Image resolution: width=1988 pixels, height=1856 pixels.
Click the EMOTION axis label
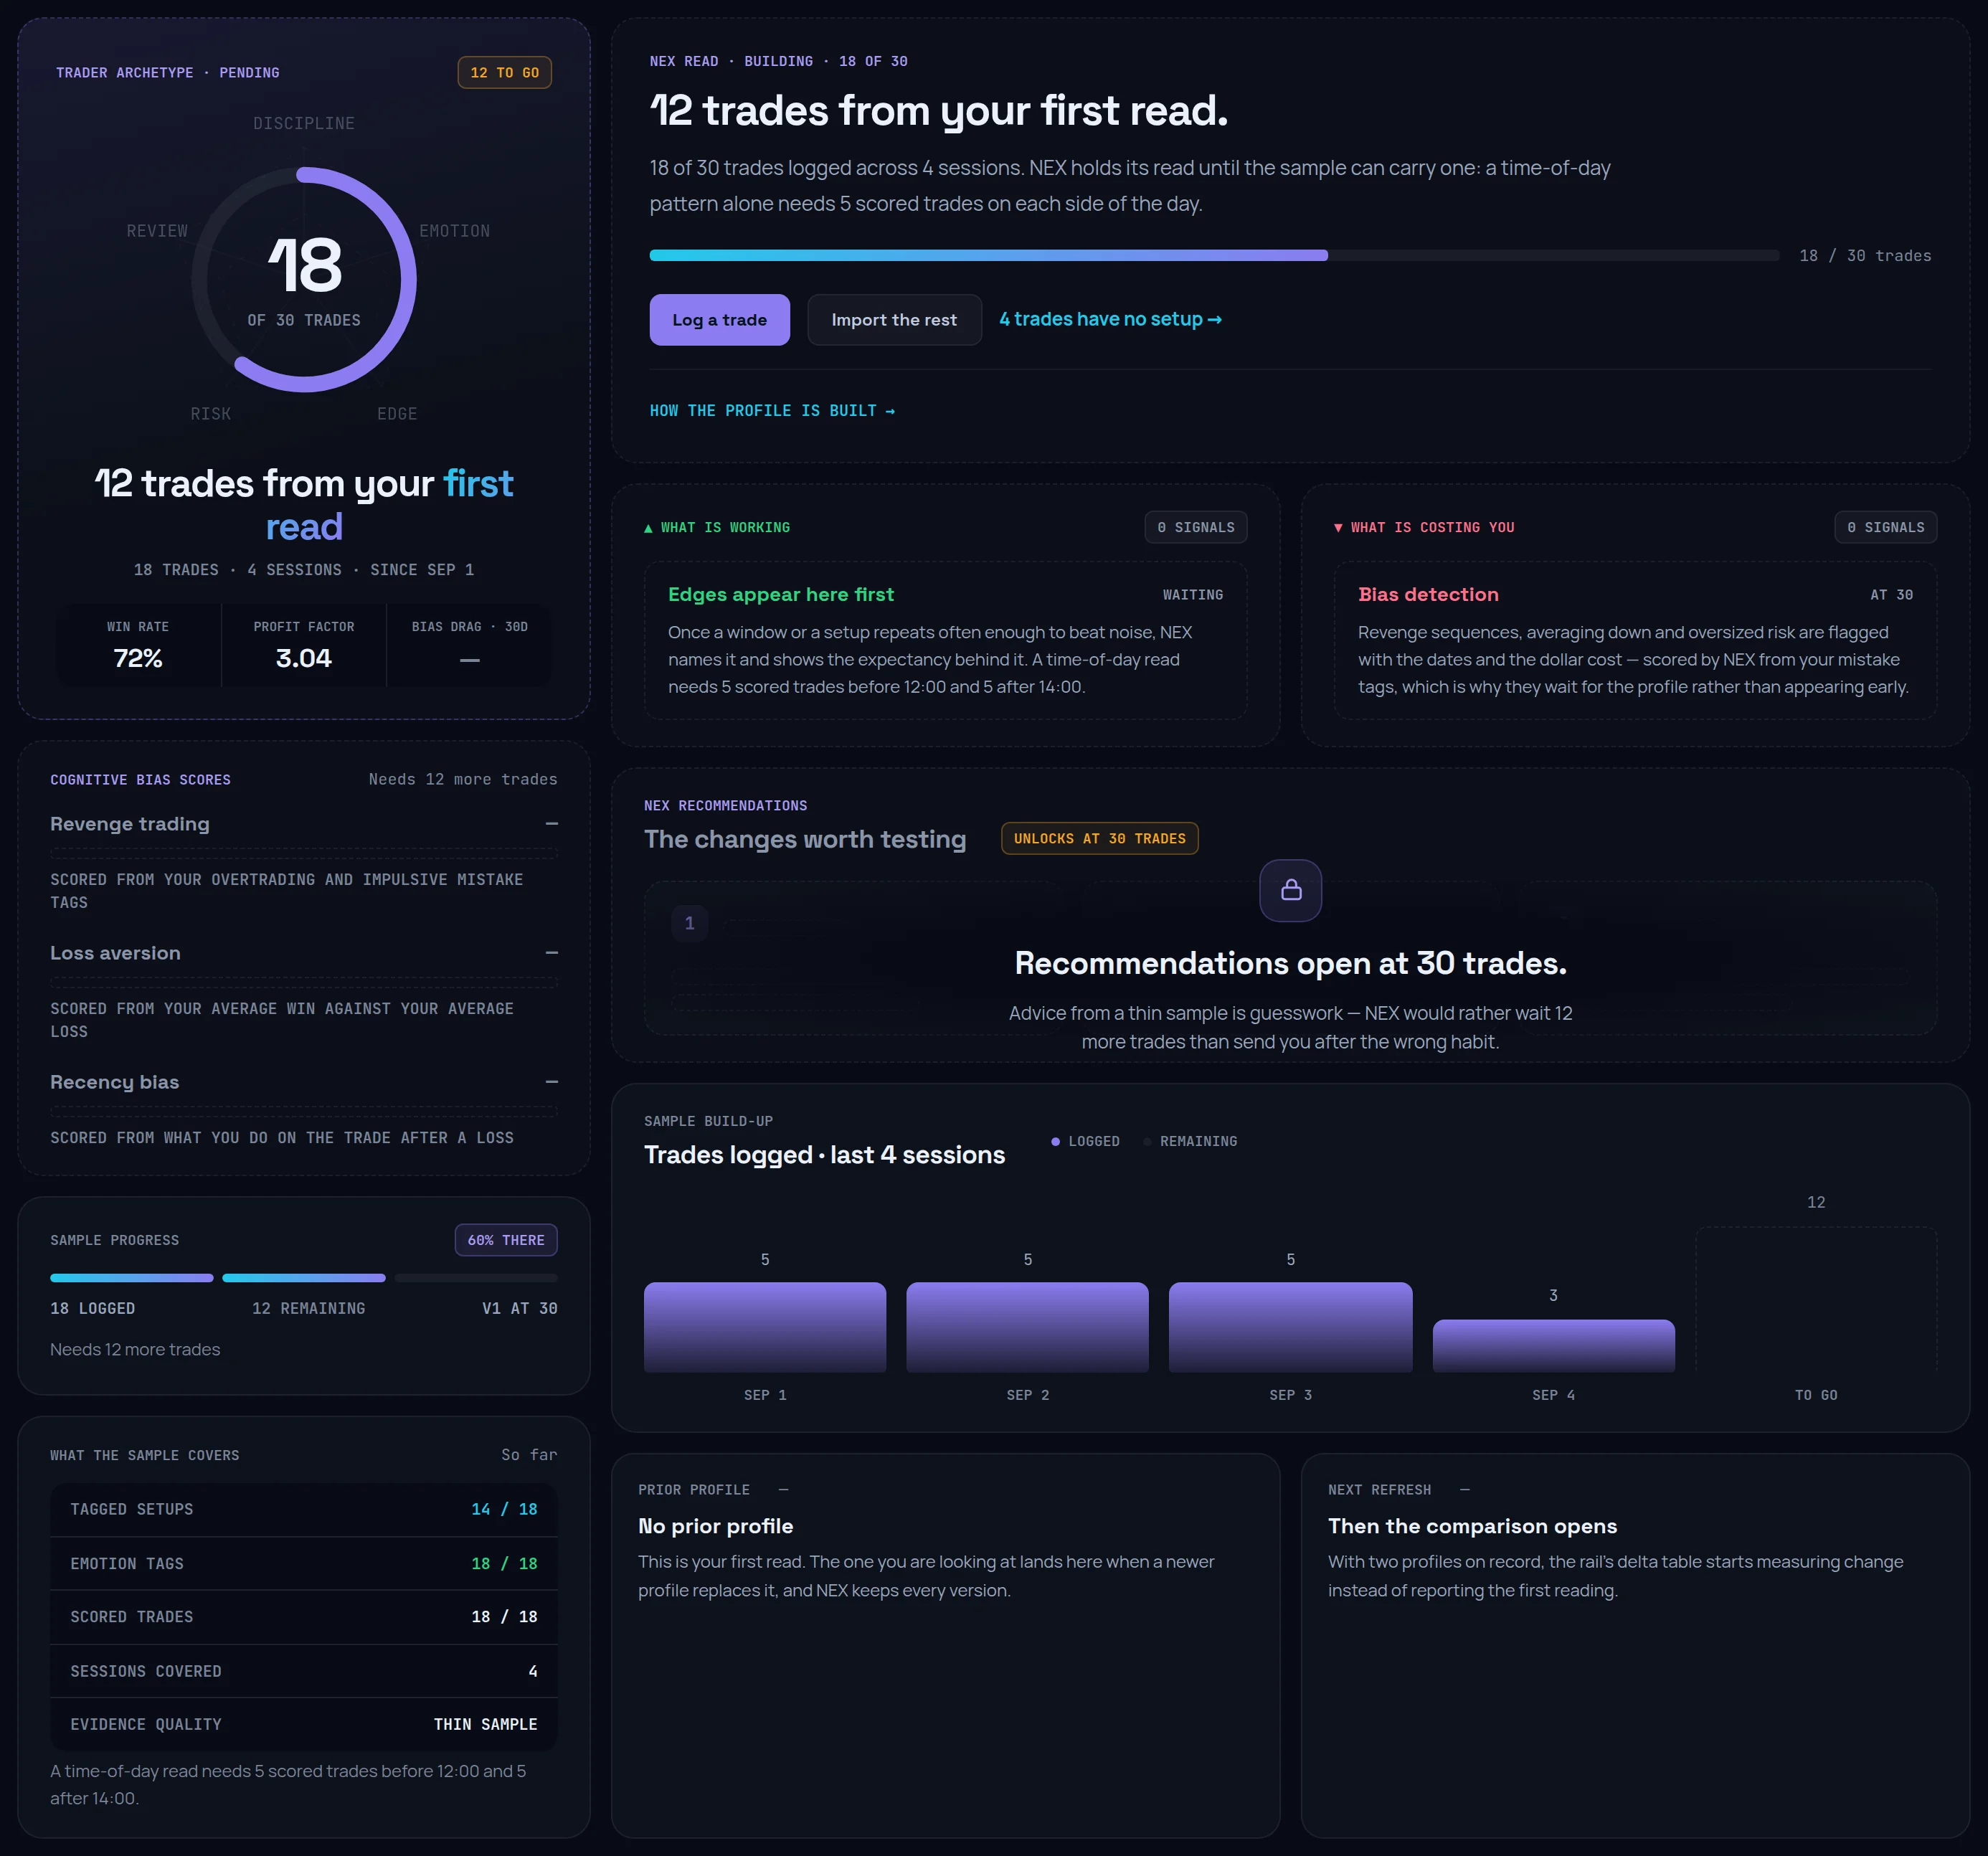click(455, 231)
